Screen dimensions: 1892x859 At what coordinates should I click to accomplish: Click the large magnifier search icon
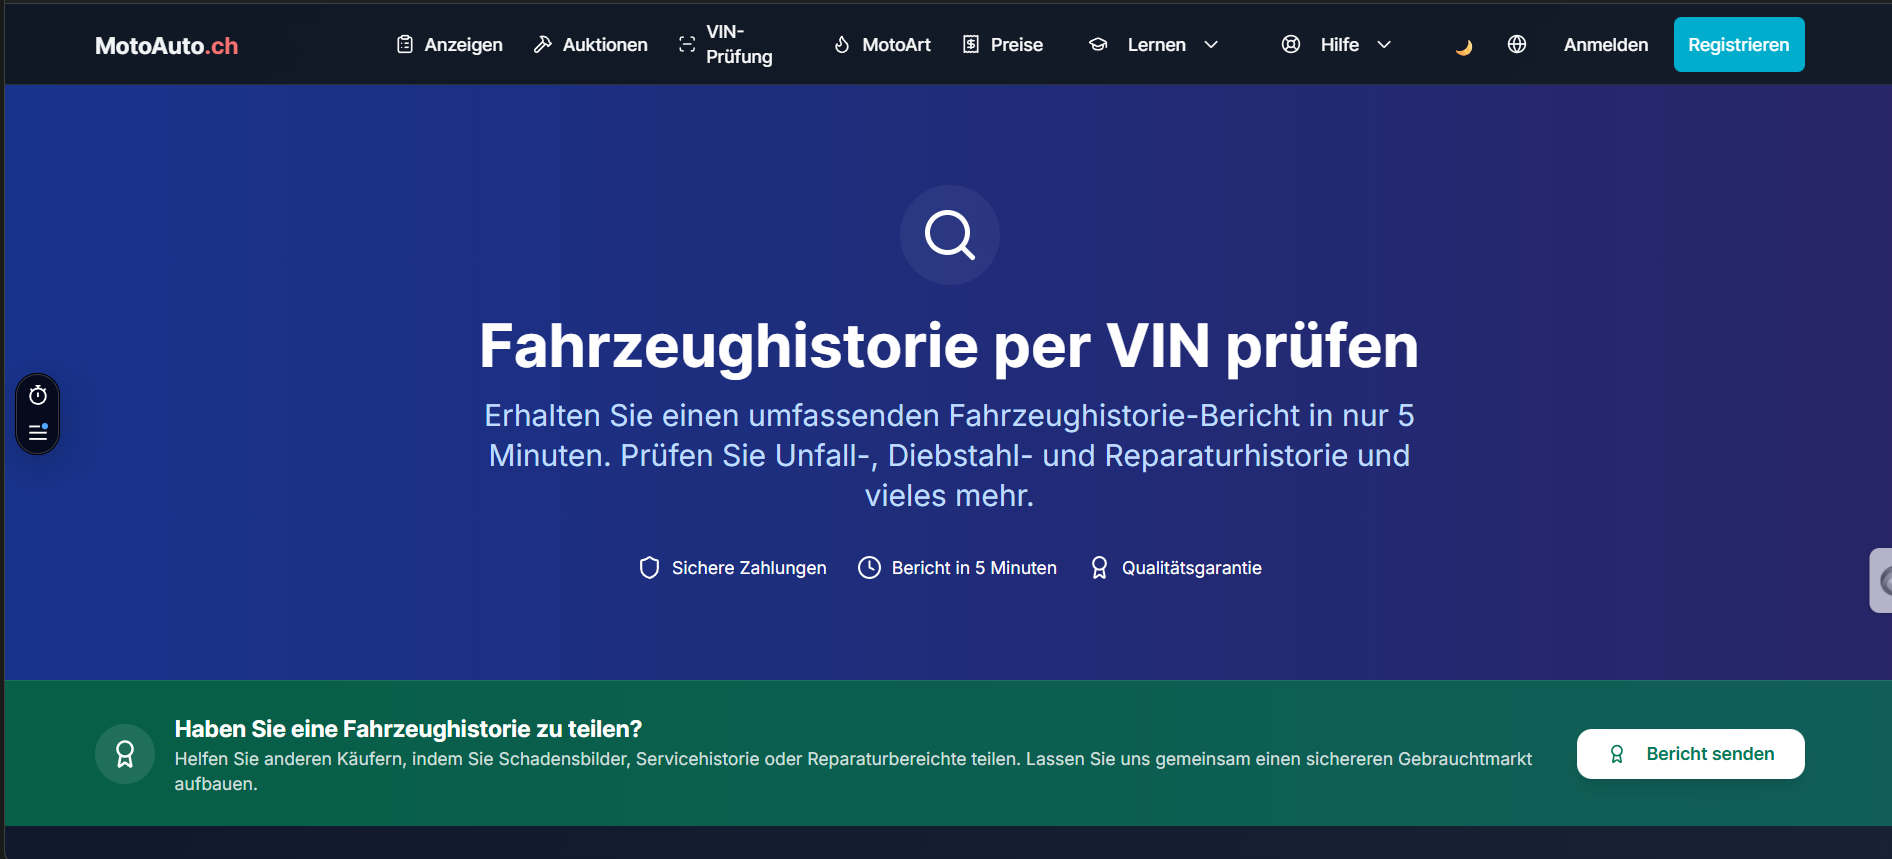pyautogui.click(x=949, y=235)
